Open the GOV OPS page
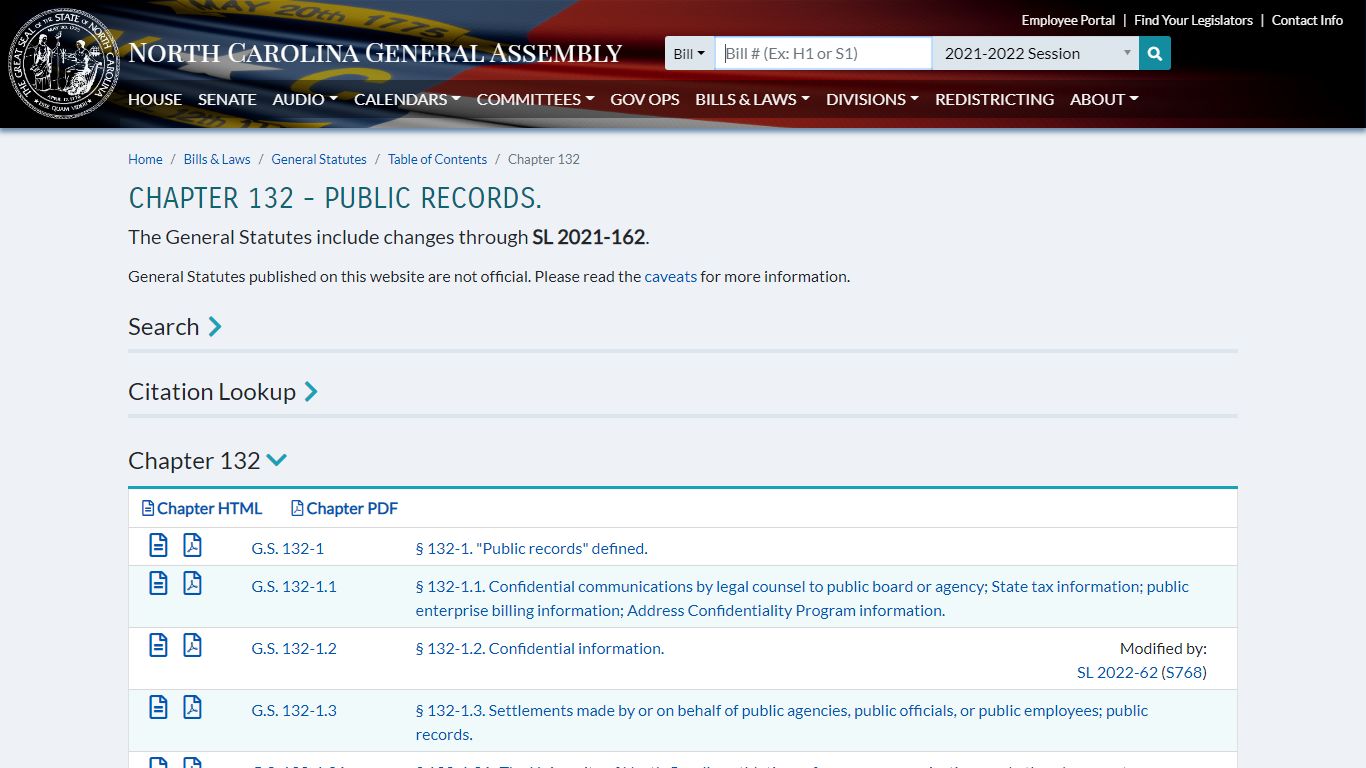The image size is (1366, 768). (x=645, y=99)
